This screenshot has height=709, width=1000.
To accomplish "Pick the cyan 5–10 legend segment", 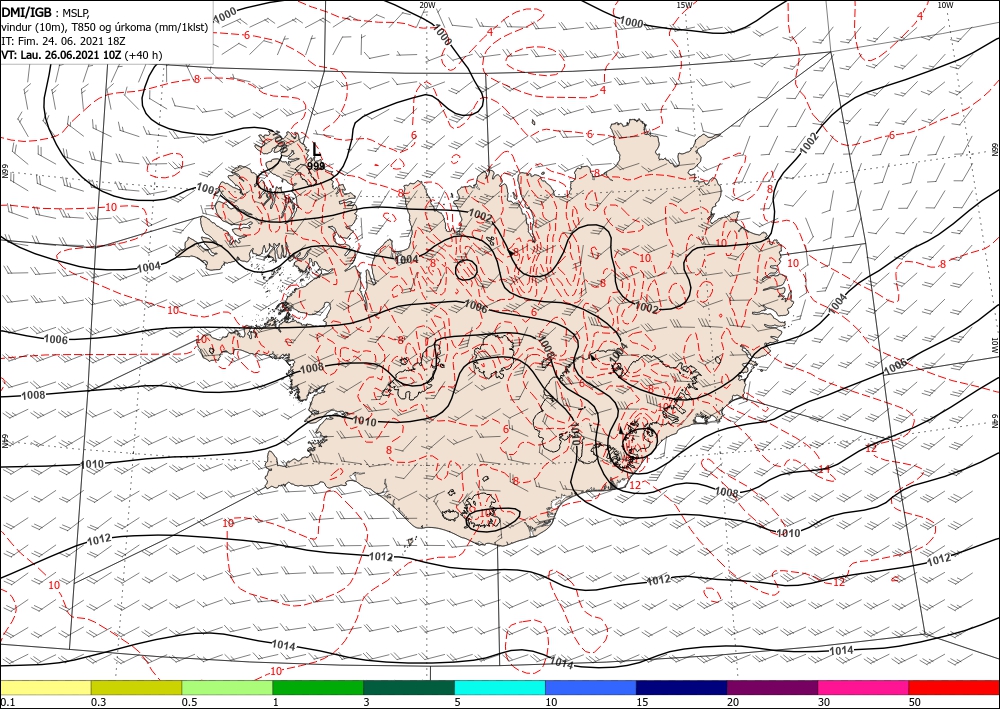I will point(500,687).
